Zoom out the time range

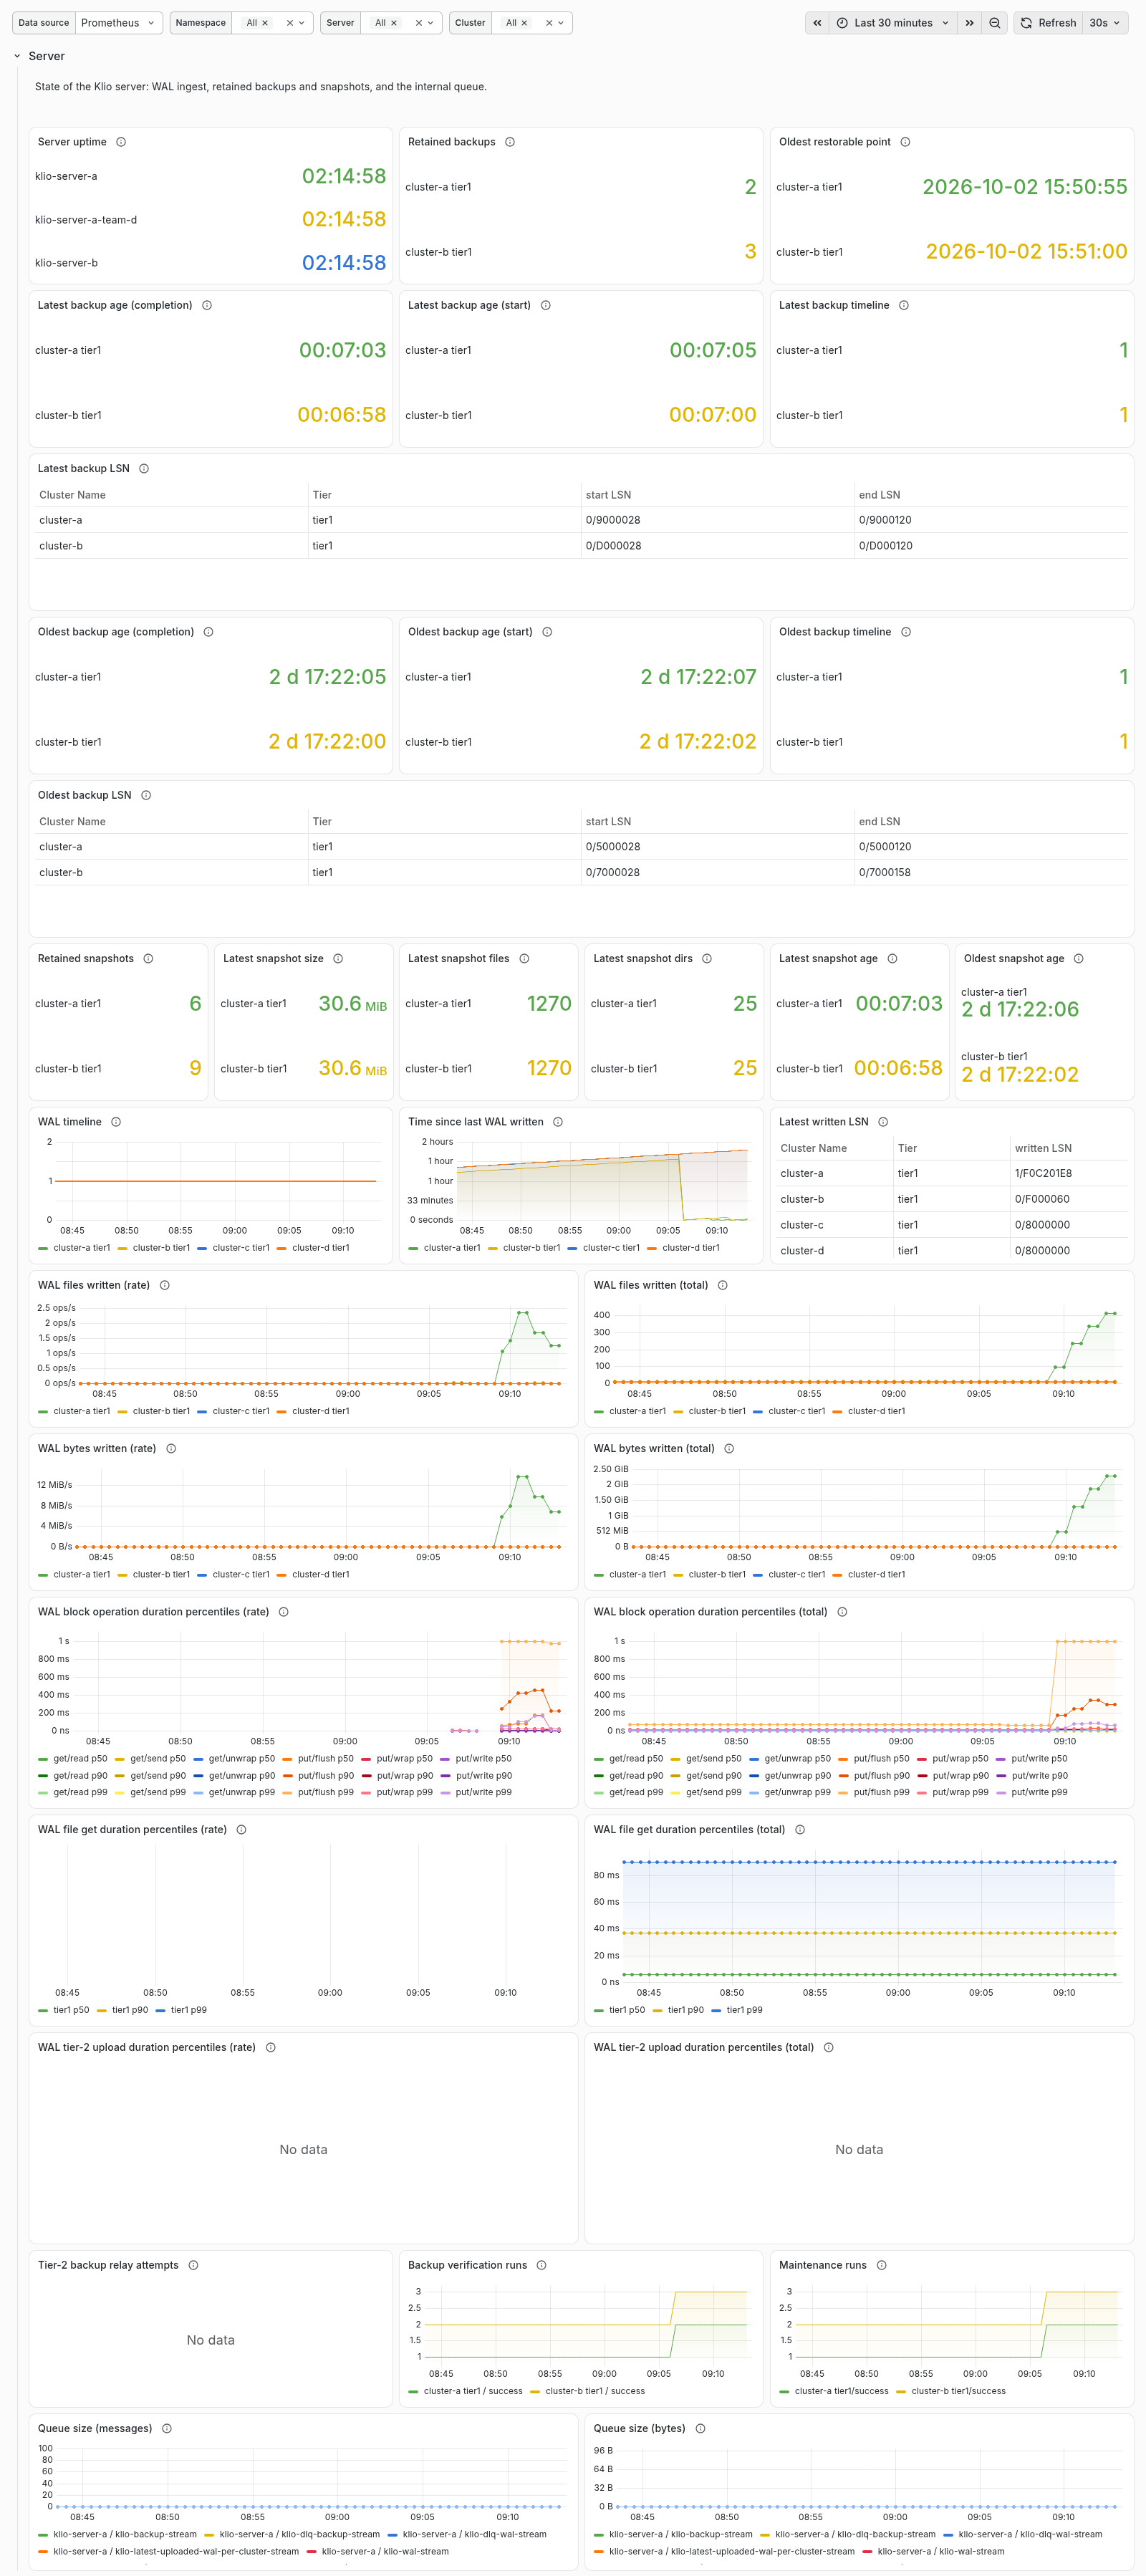[995, 23]
